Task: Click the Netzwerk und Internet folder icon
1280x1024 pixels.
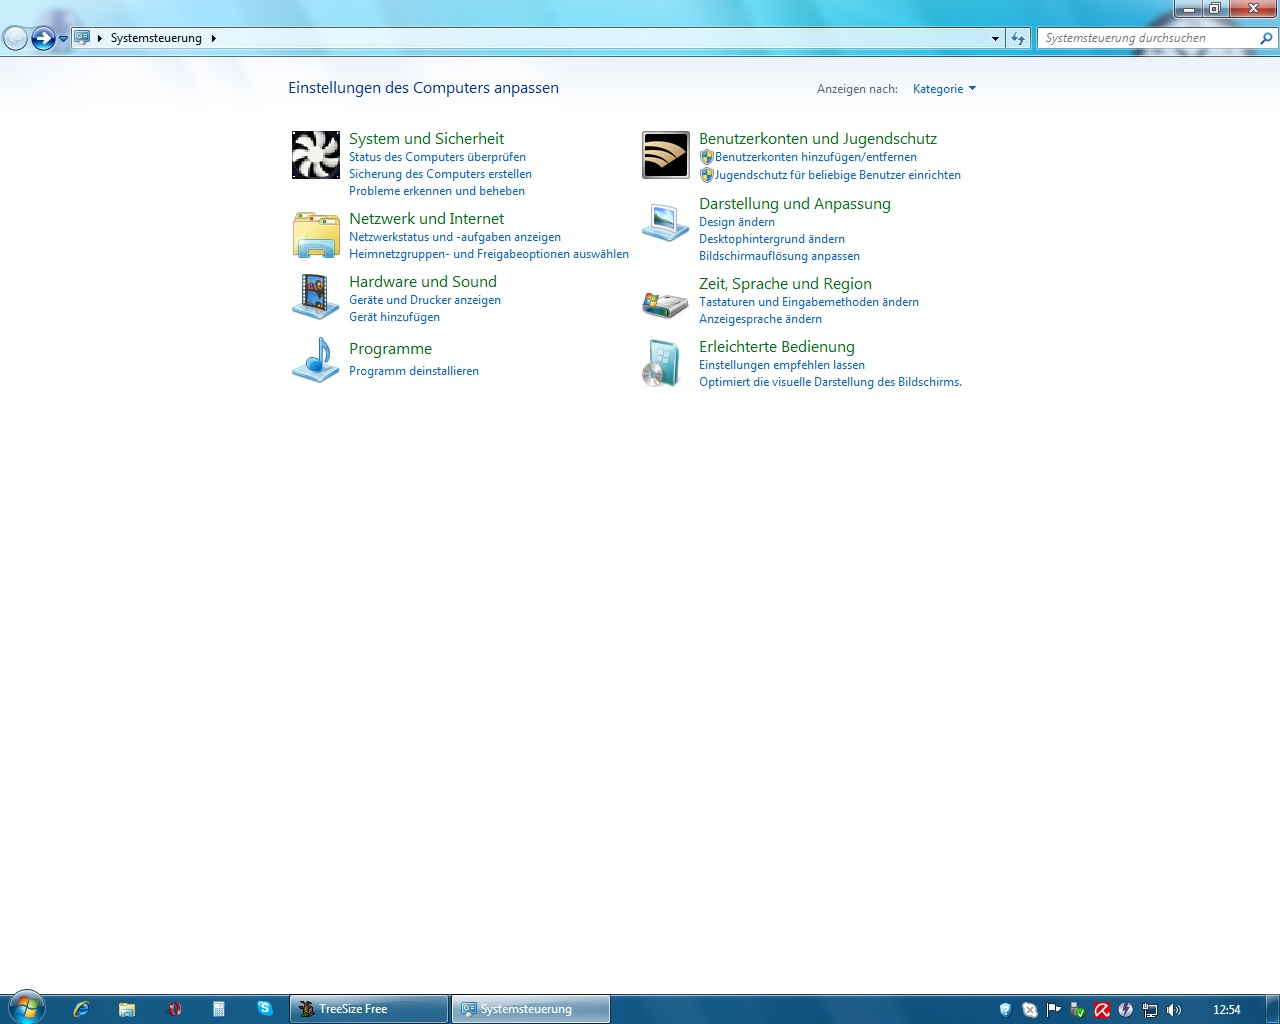Action: [x=316, y=235]
